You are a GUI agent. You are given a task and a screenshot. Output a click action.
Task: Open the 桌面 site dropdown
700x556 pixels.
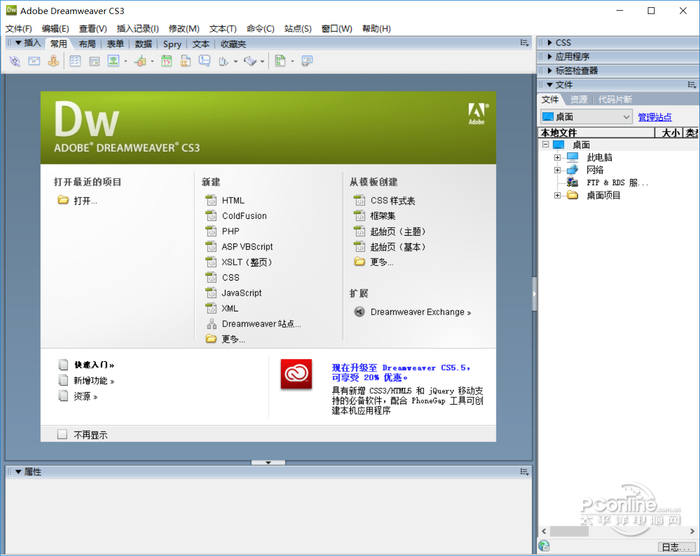coord(586,117)
